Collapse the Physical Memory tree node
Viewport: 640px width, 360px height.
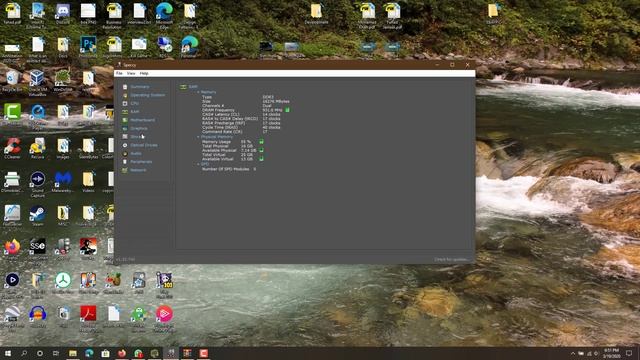pos(198,137)
